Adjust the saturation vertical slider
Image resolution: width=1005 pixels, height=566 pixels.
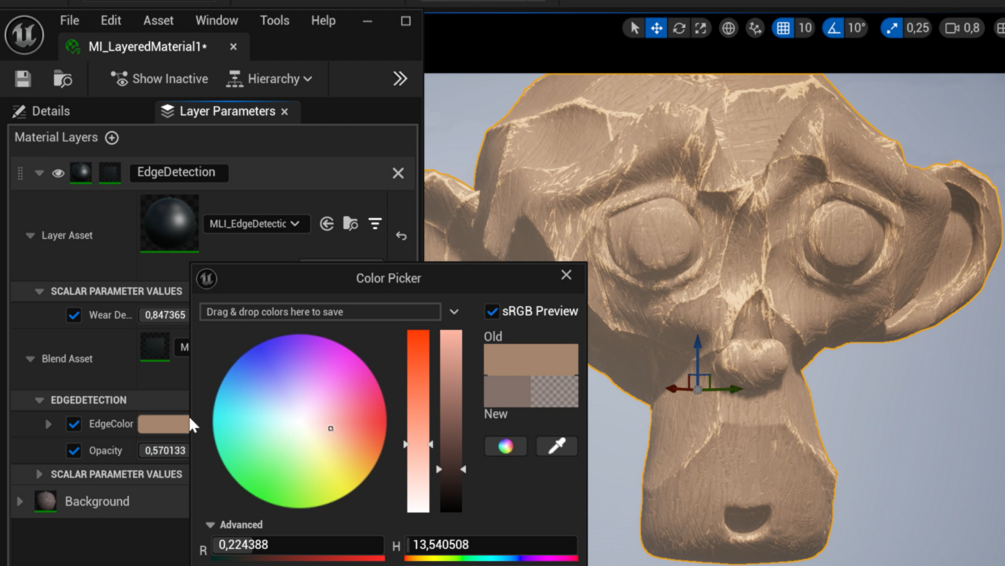tap(418, 421)
